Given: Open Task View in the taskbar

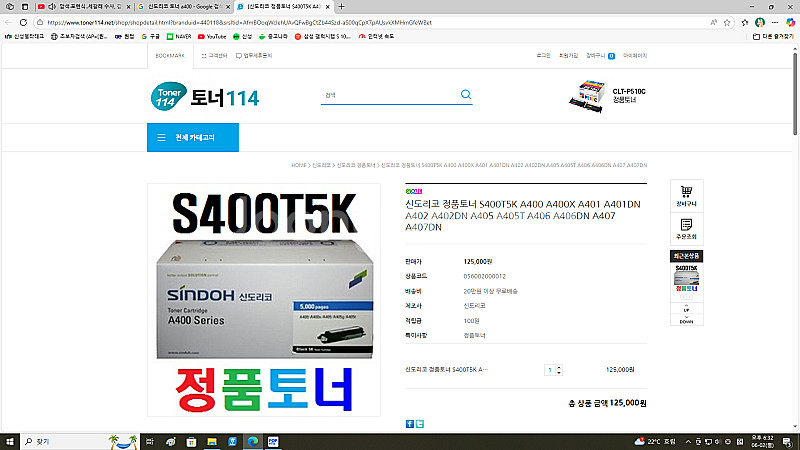Looking at the screenshot, I should [149, 441].
